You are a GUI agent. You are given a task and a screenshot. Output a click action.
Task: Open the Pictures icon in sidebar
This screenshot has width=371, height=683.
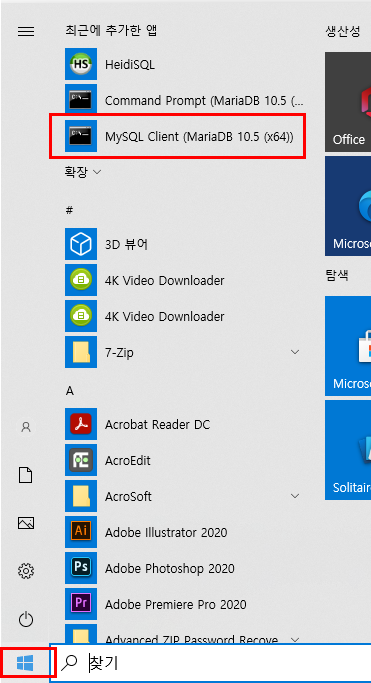click(x=26, y=523)
